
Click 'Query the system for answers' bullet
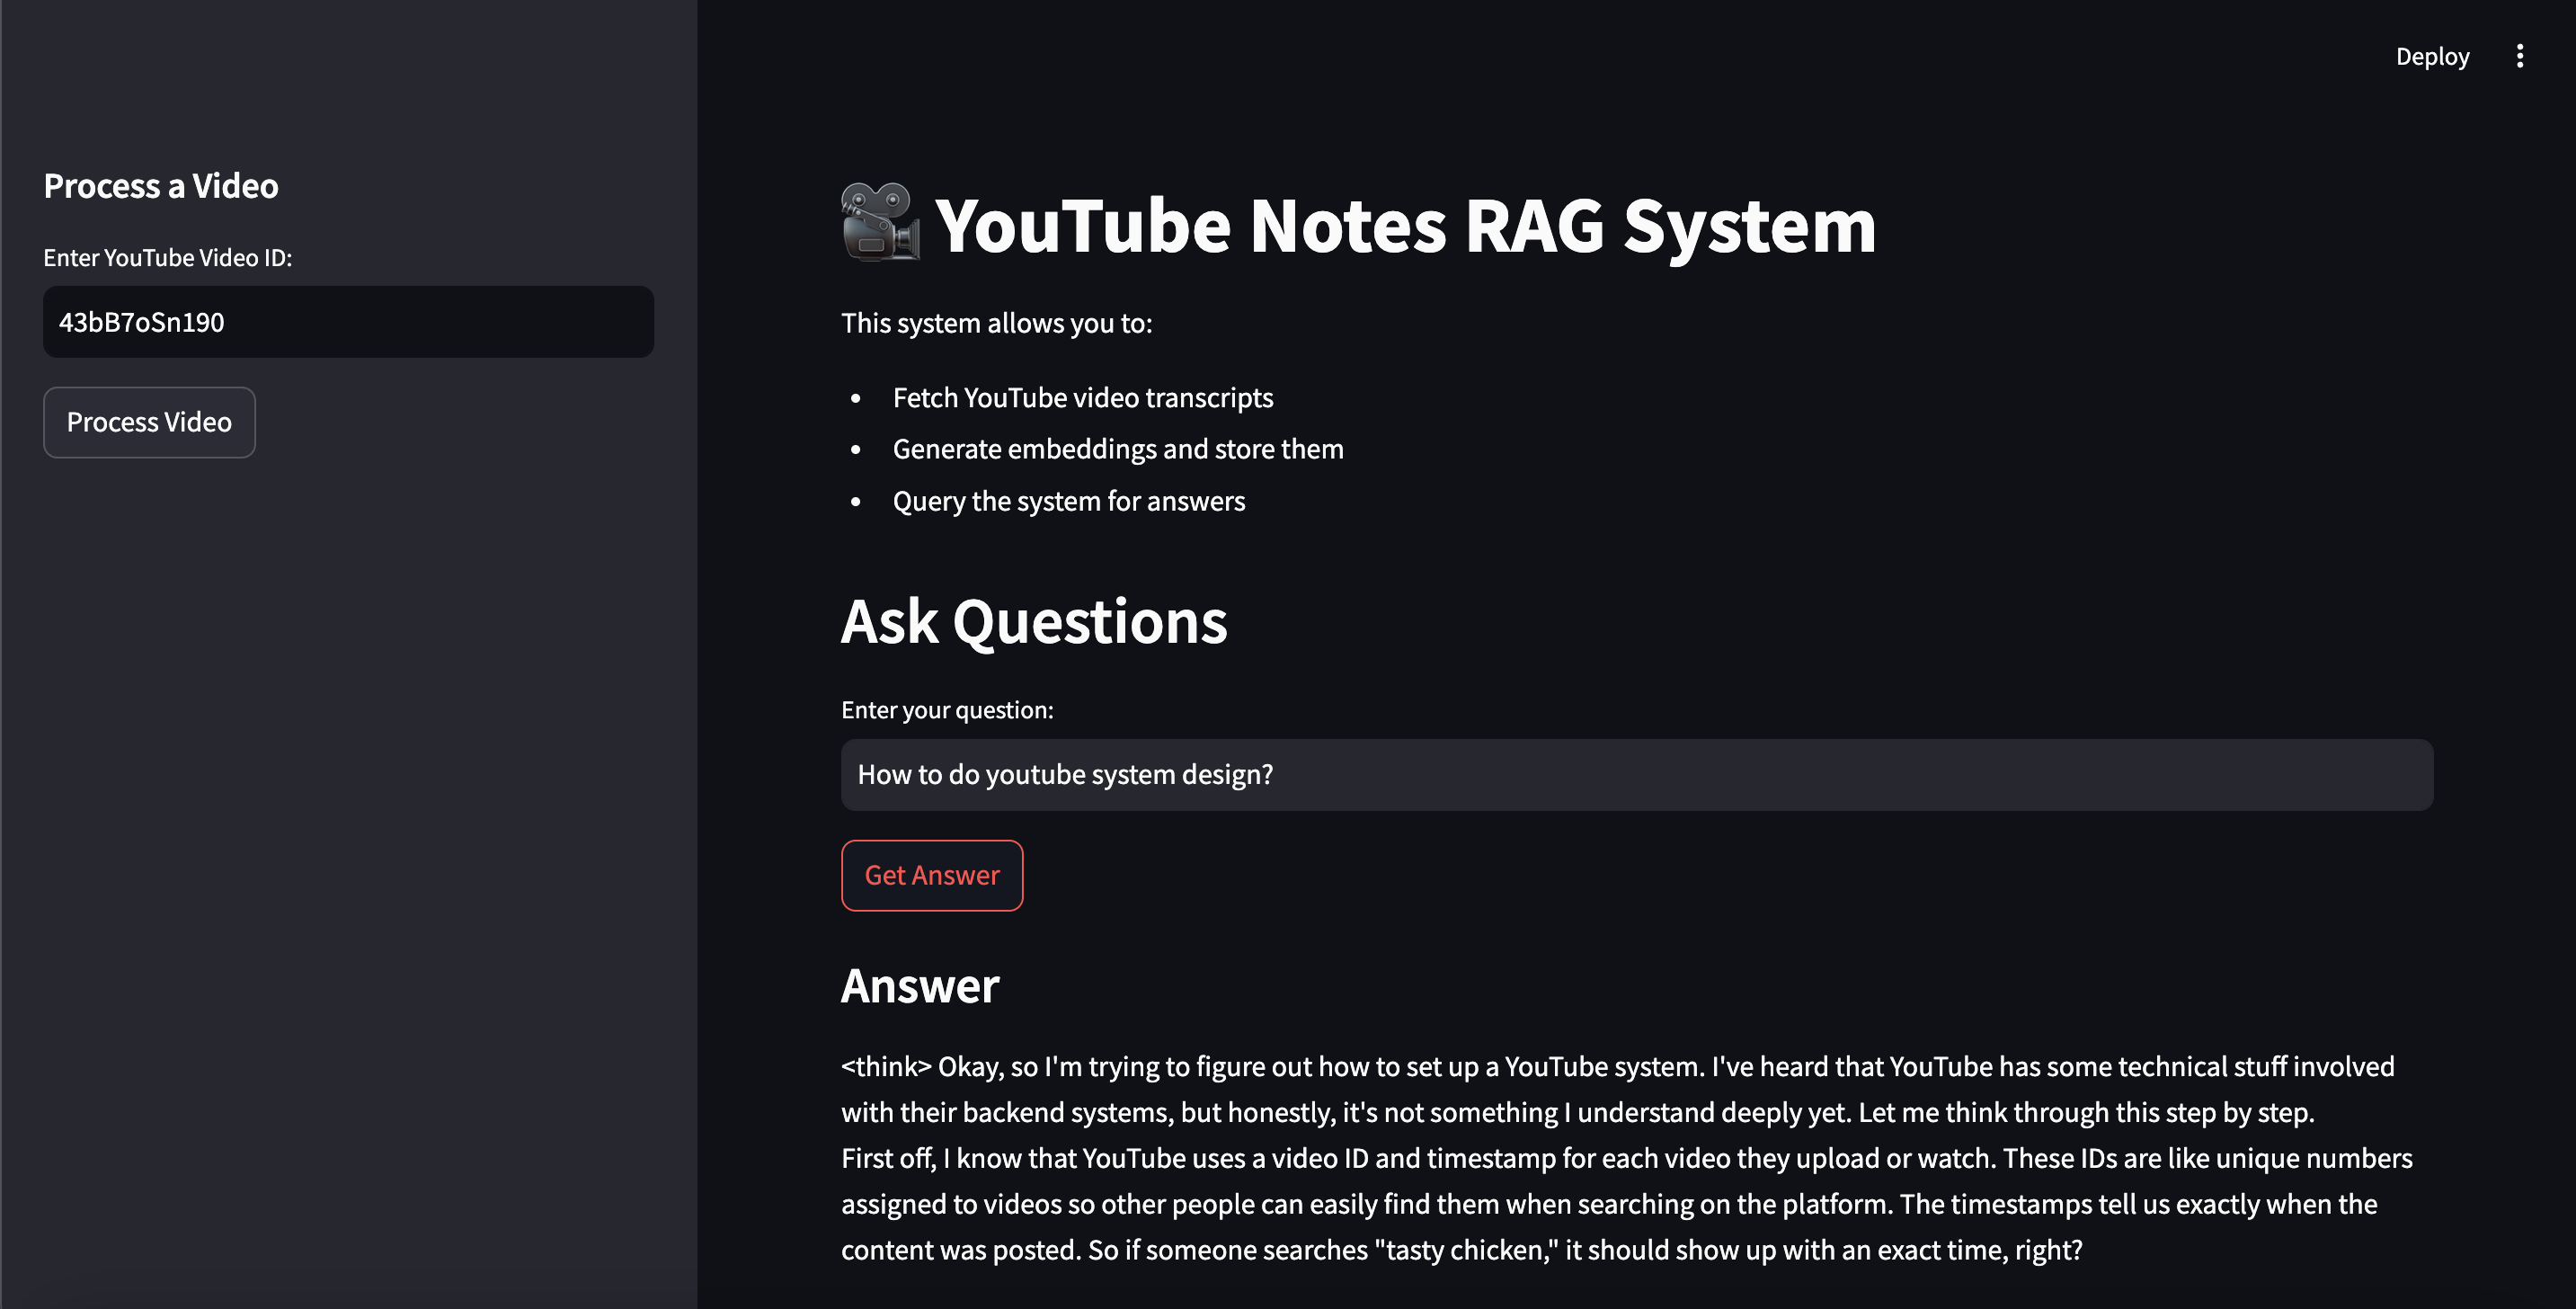pos(1068,501)
